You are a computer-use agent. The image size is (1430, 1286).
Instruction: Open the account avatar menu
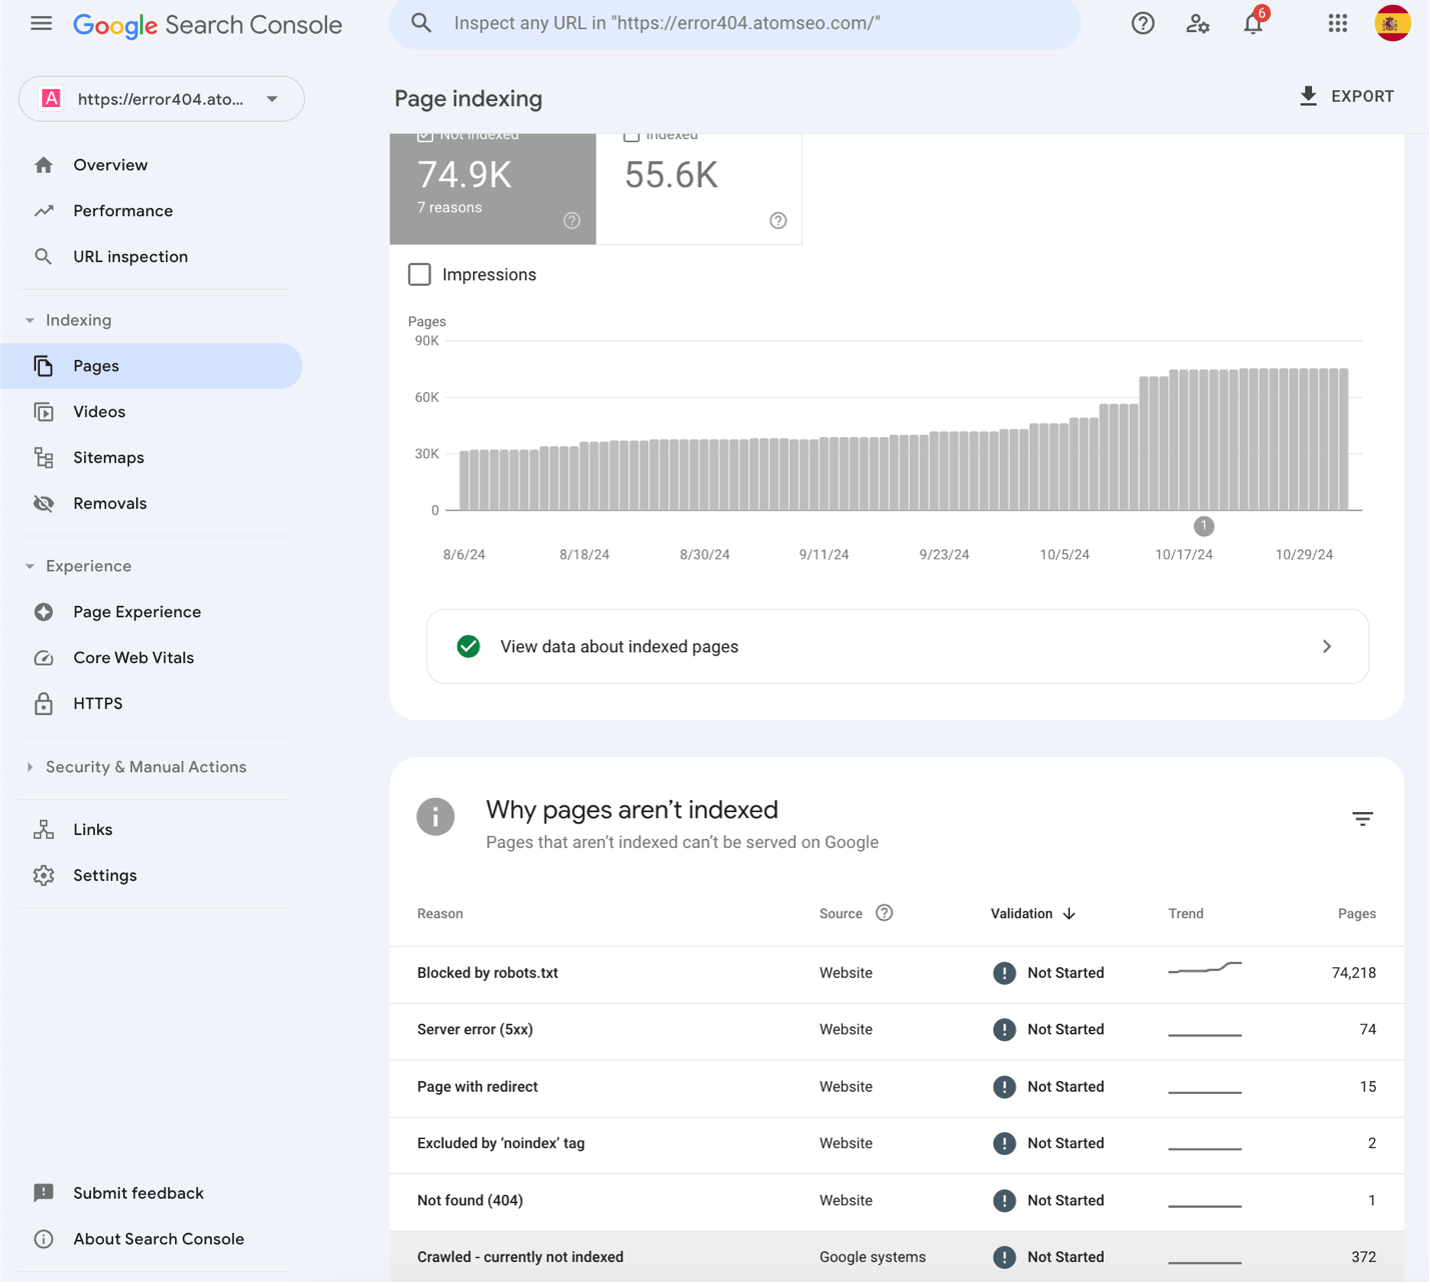(x=1392, y=23)
